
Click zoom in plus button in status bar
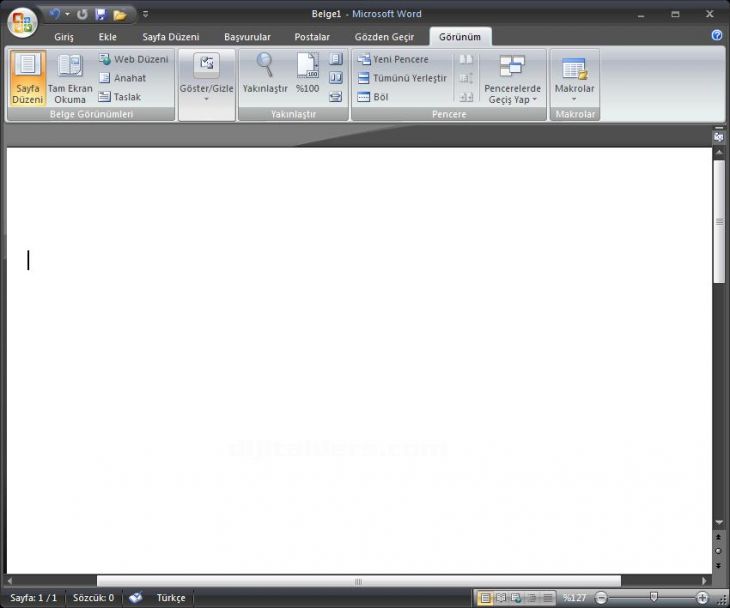coord(702,598)
